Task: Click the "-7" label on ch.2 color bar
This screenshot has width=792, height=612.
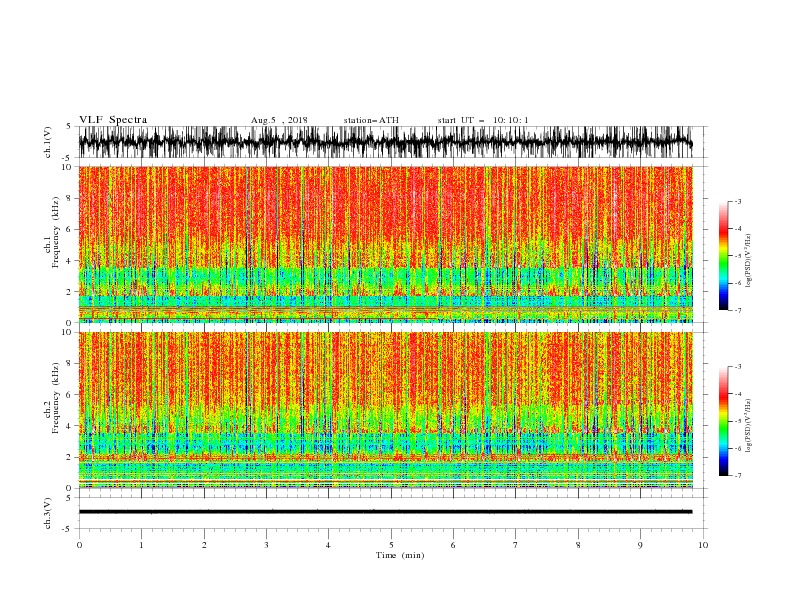Action: coord(737,475)
